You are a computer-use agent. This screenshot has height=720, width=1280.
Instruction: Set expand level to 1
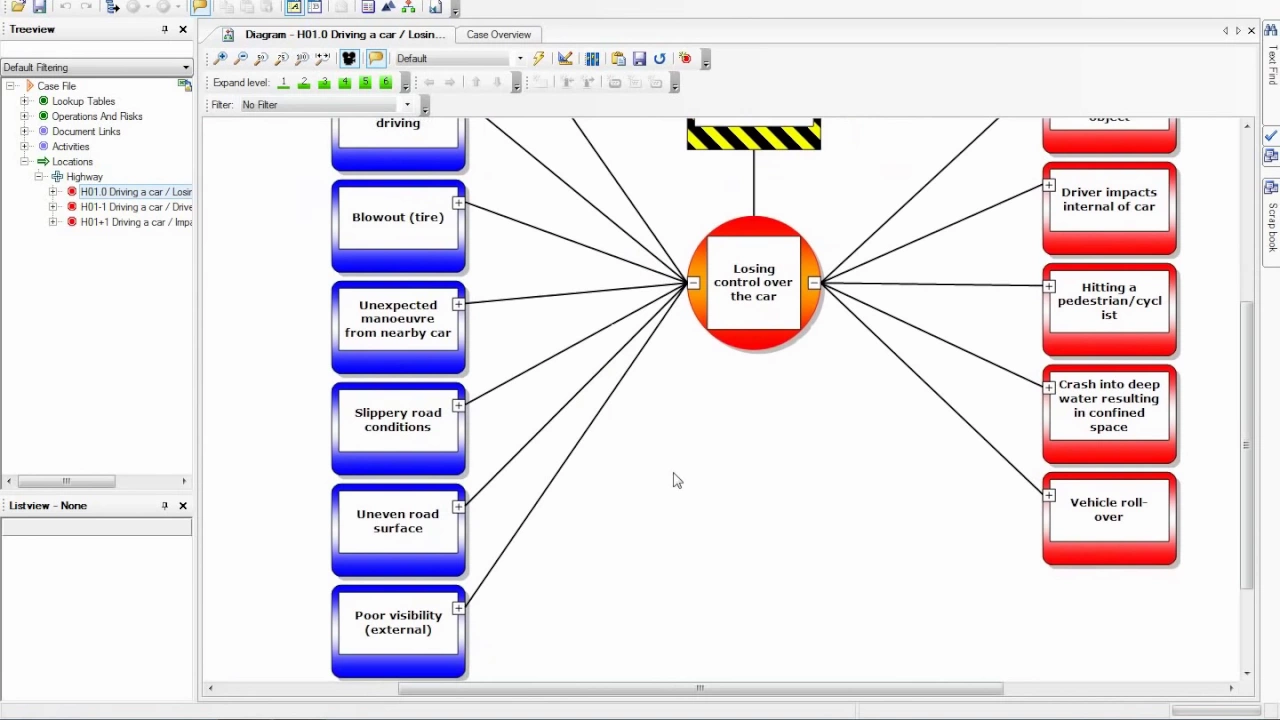[x=284, y=83]
